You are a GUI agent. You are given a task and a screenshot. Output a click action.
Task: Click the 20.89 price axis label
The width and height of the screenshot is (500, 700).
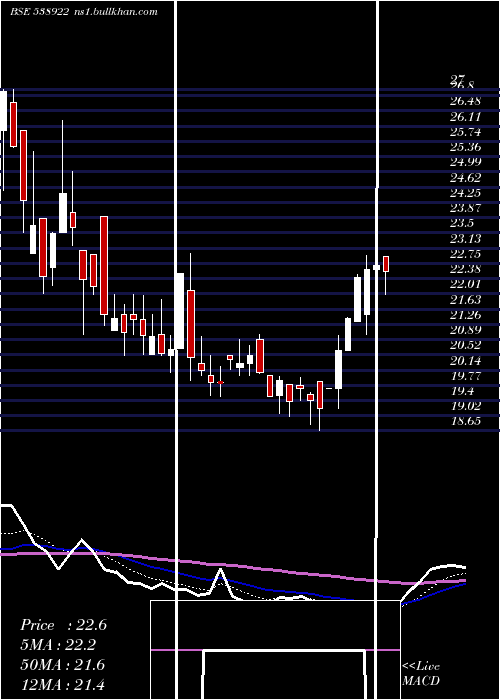[465, 330]
